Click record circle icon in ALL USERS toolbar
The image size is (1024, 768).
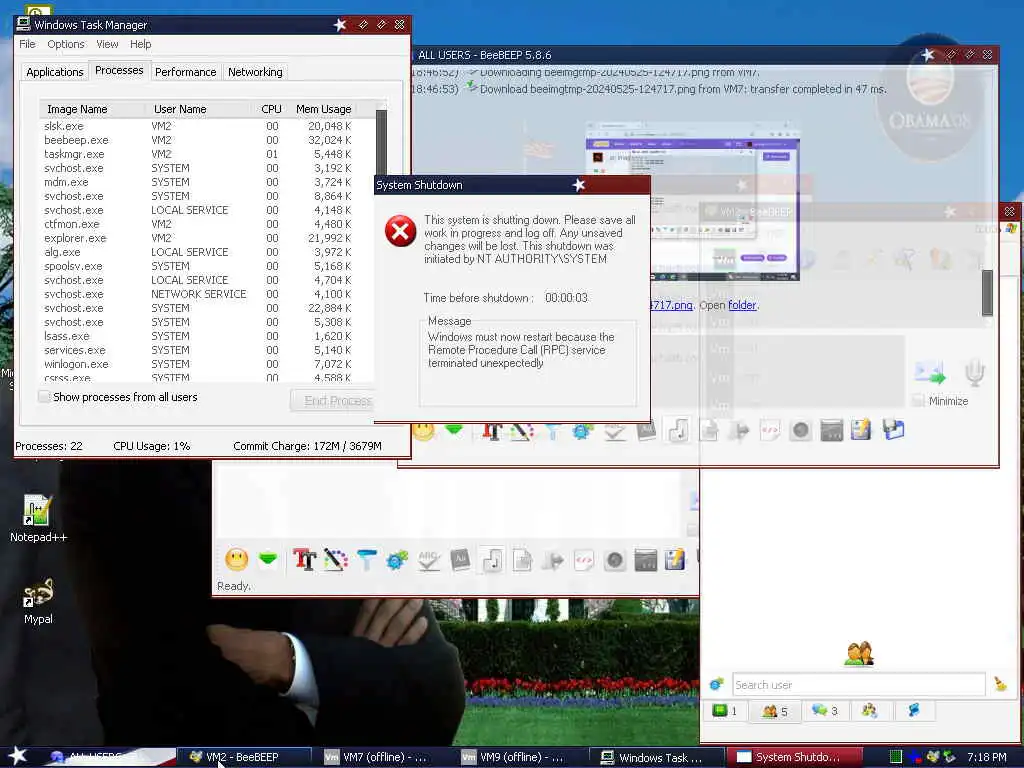tap(801, 430)
